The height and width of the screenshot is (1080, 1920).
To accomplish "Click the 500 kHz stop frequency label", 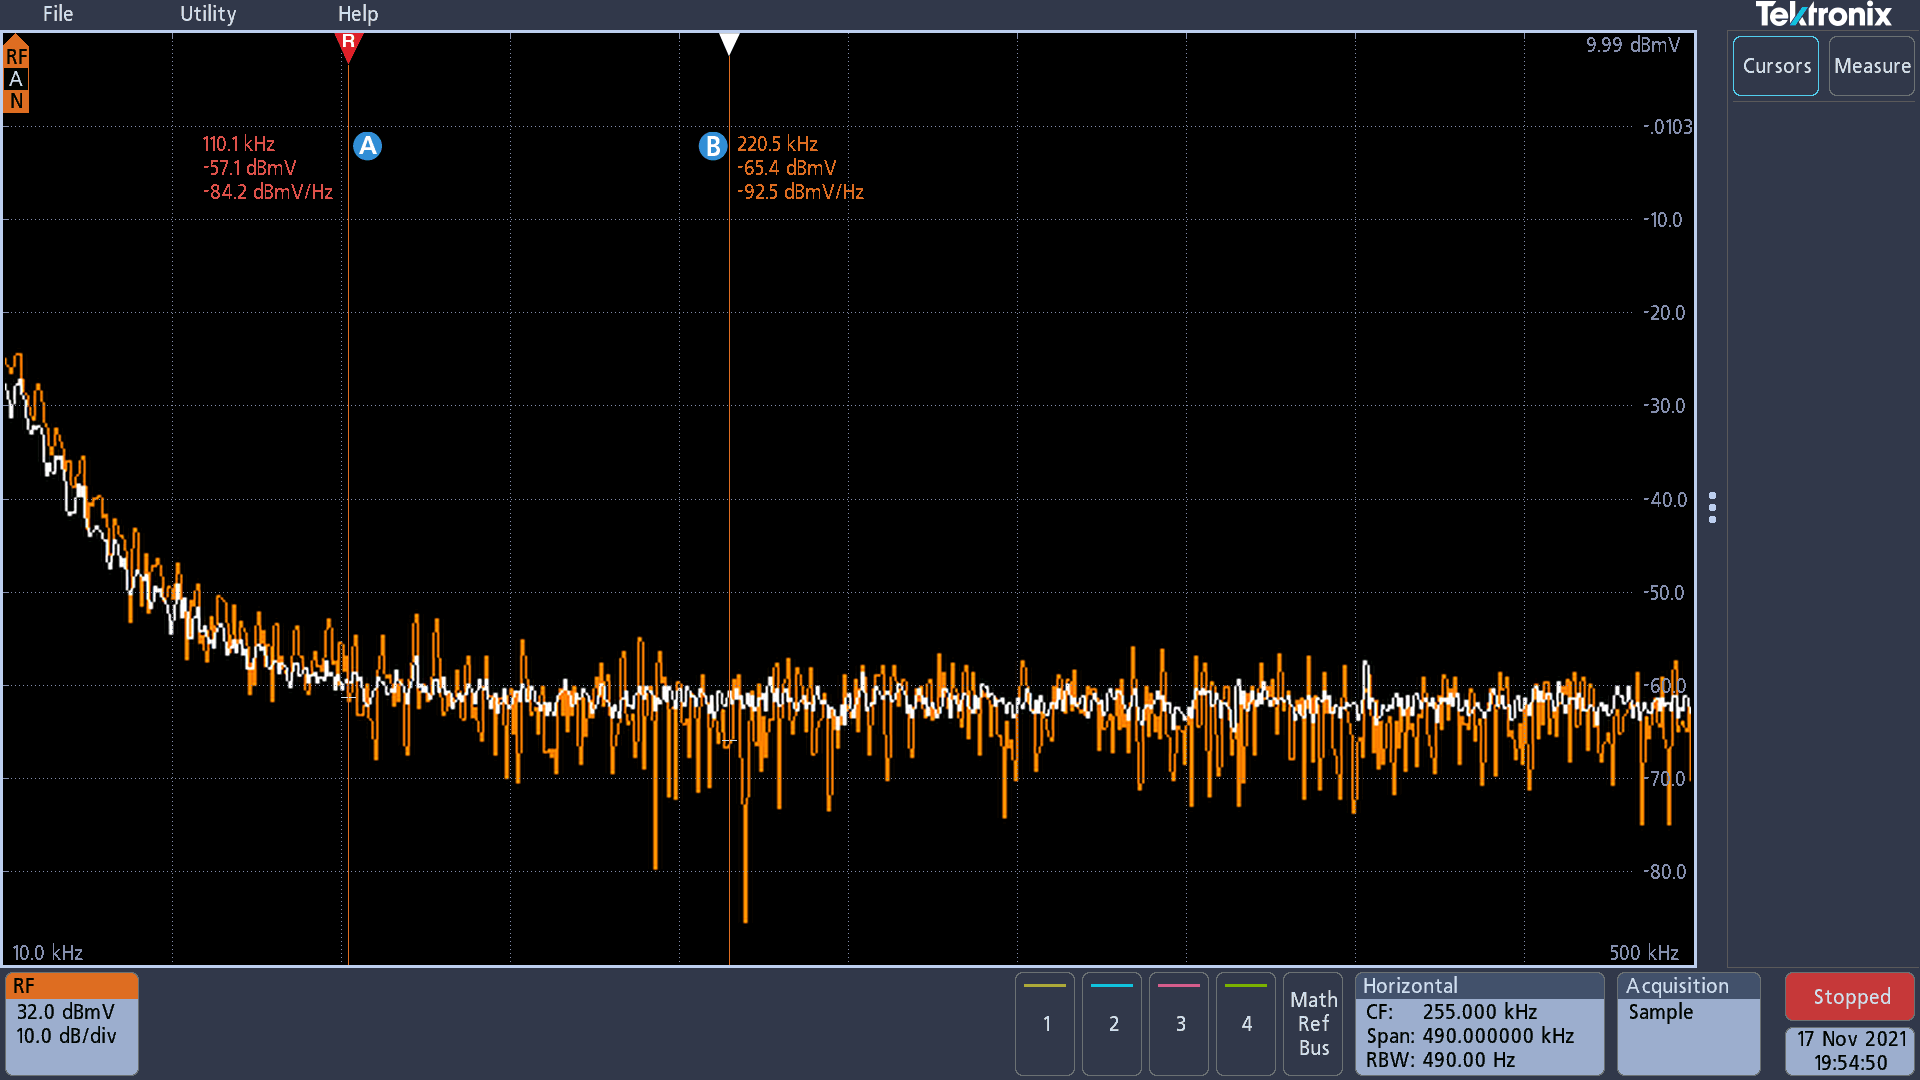I will click(x=1644, y=953).
